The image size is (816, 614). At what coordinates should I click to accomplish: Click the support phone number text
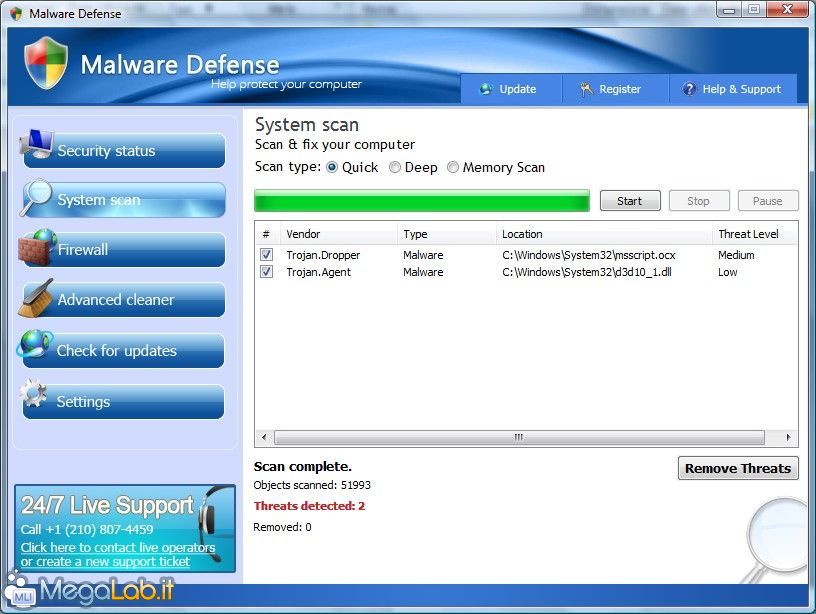tap(87, 530)
